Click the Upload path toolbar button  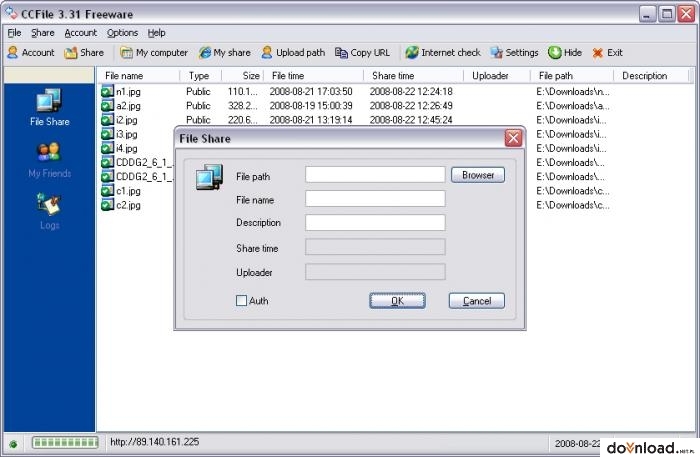pyautogui.click(x=293, y=53)
